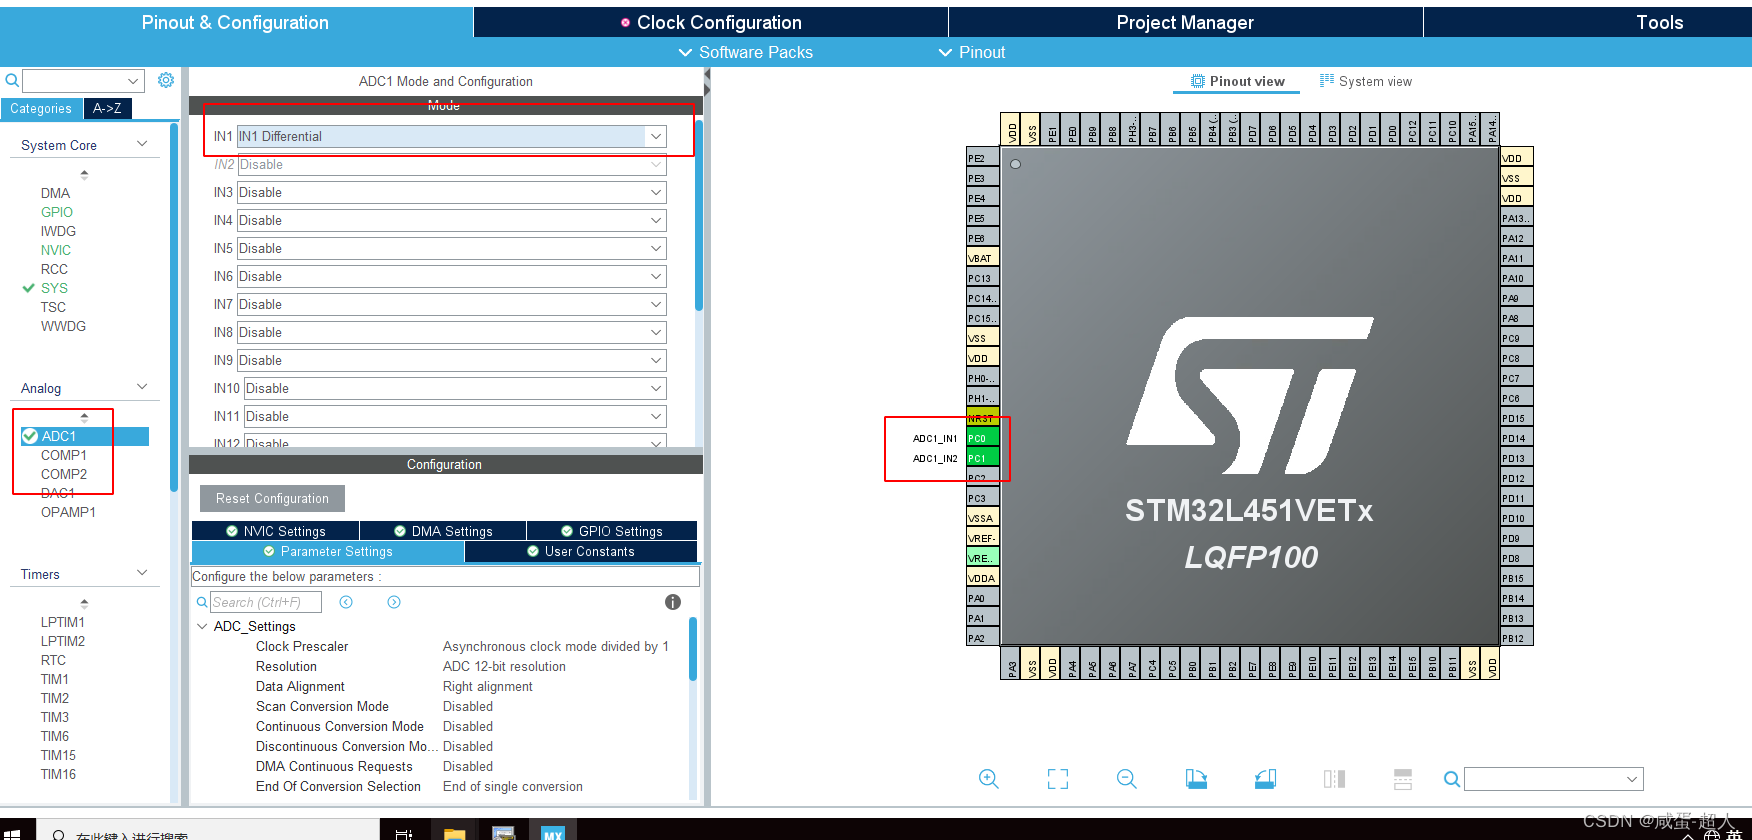Switch to Clock Configuration tab
The width and height of the screenshot is (1752, 840).
(711, 22)
